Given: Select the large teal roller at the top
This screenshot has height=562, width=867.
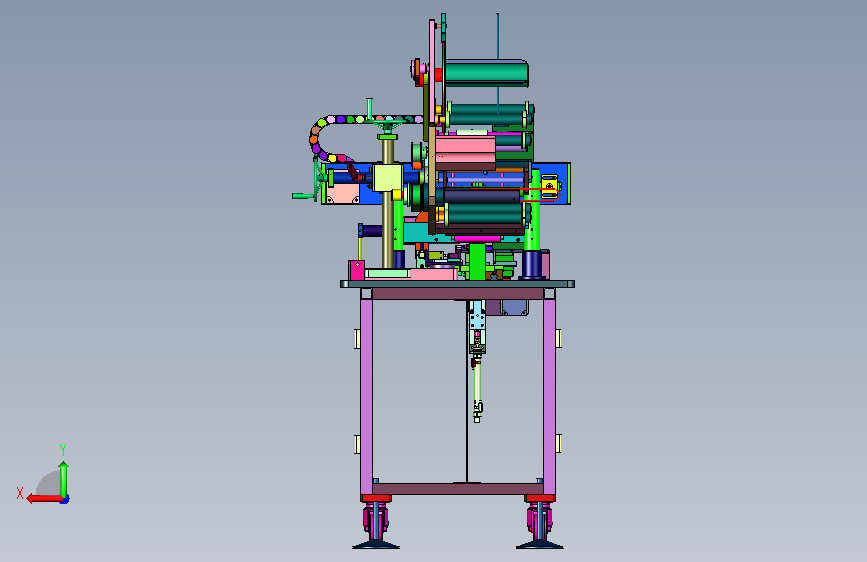Looking at the screenshot, I should coord(486,73).
